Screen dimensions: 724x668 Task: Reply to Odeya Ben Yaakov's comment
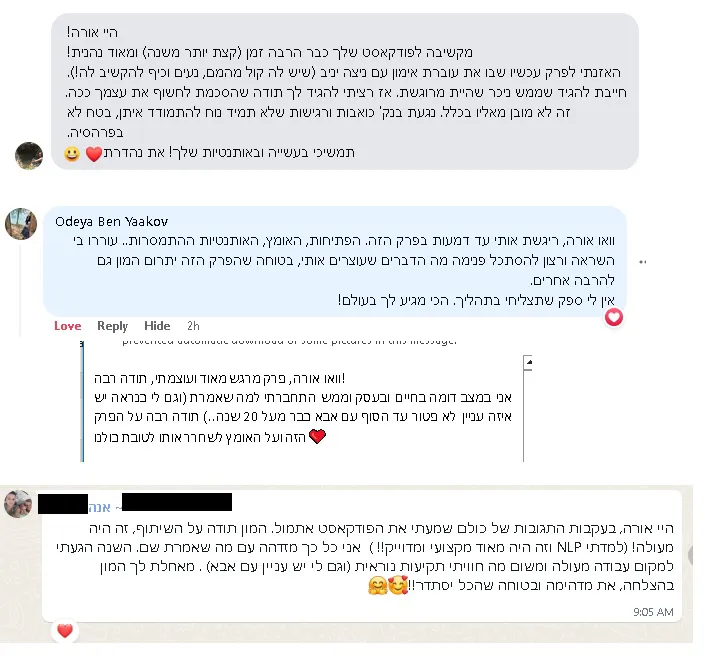click(112, 326)
